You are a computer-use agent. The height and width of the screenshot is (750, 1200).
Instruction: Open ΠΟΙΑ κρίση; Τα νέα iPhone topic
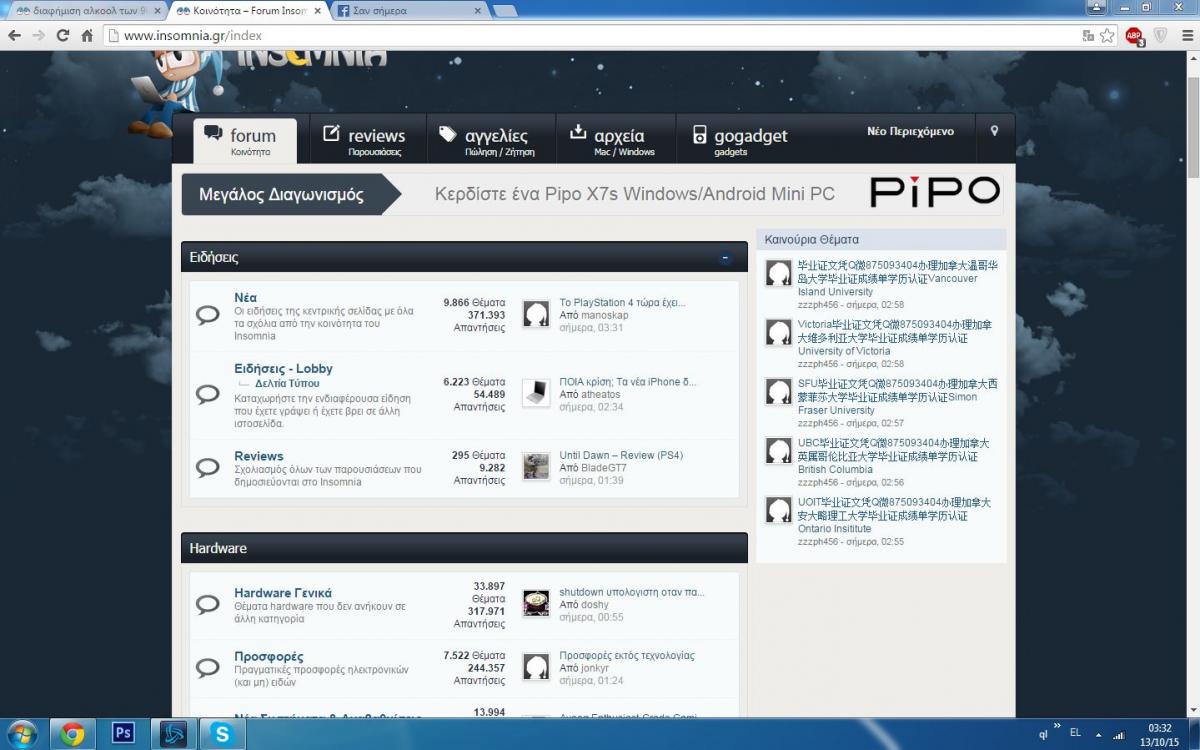(x=628, y=382)
